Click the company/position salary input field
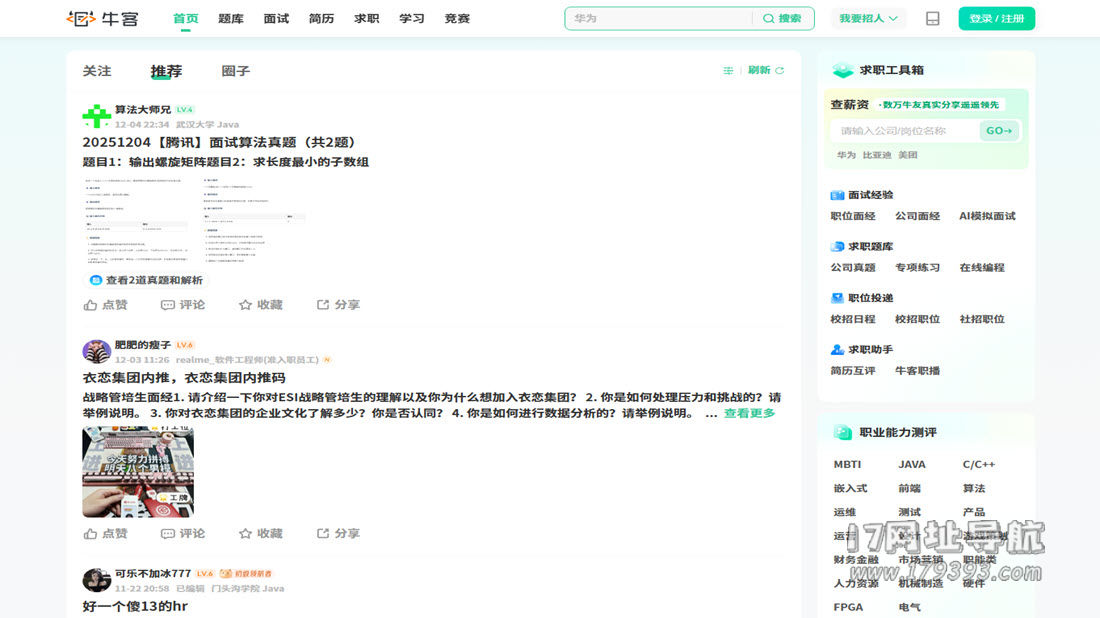This screenshot has width=1100, height=618. (x=903, y=131)
